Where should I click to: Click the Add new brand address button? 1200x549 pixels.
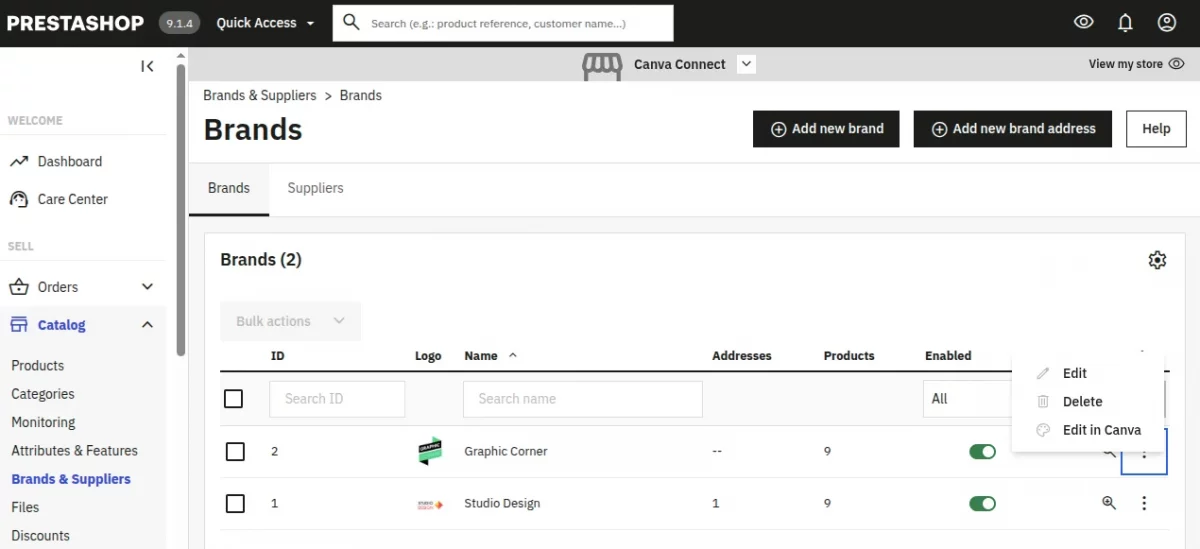1013,129
